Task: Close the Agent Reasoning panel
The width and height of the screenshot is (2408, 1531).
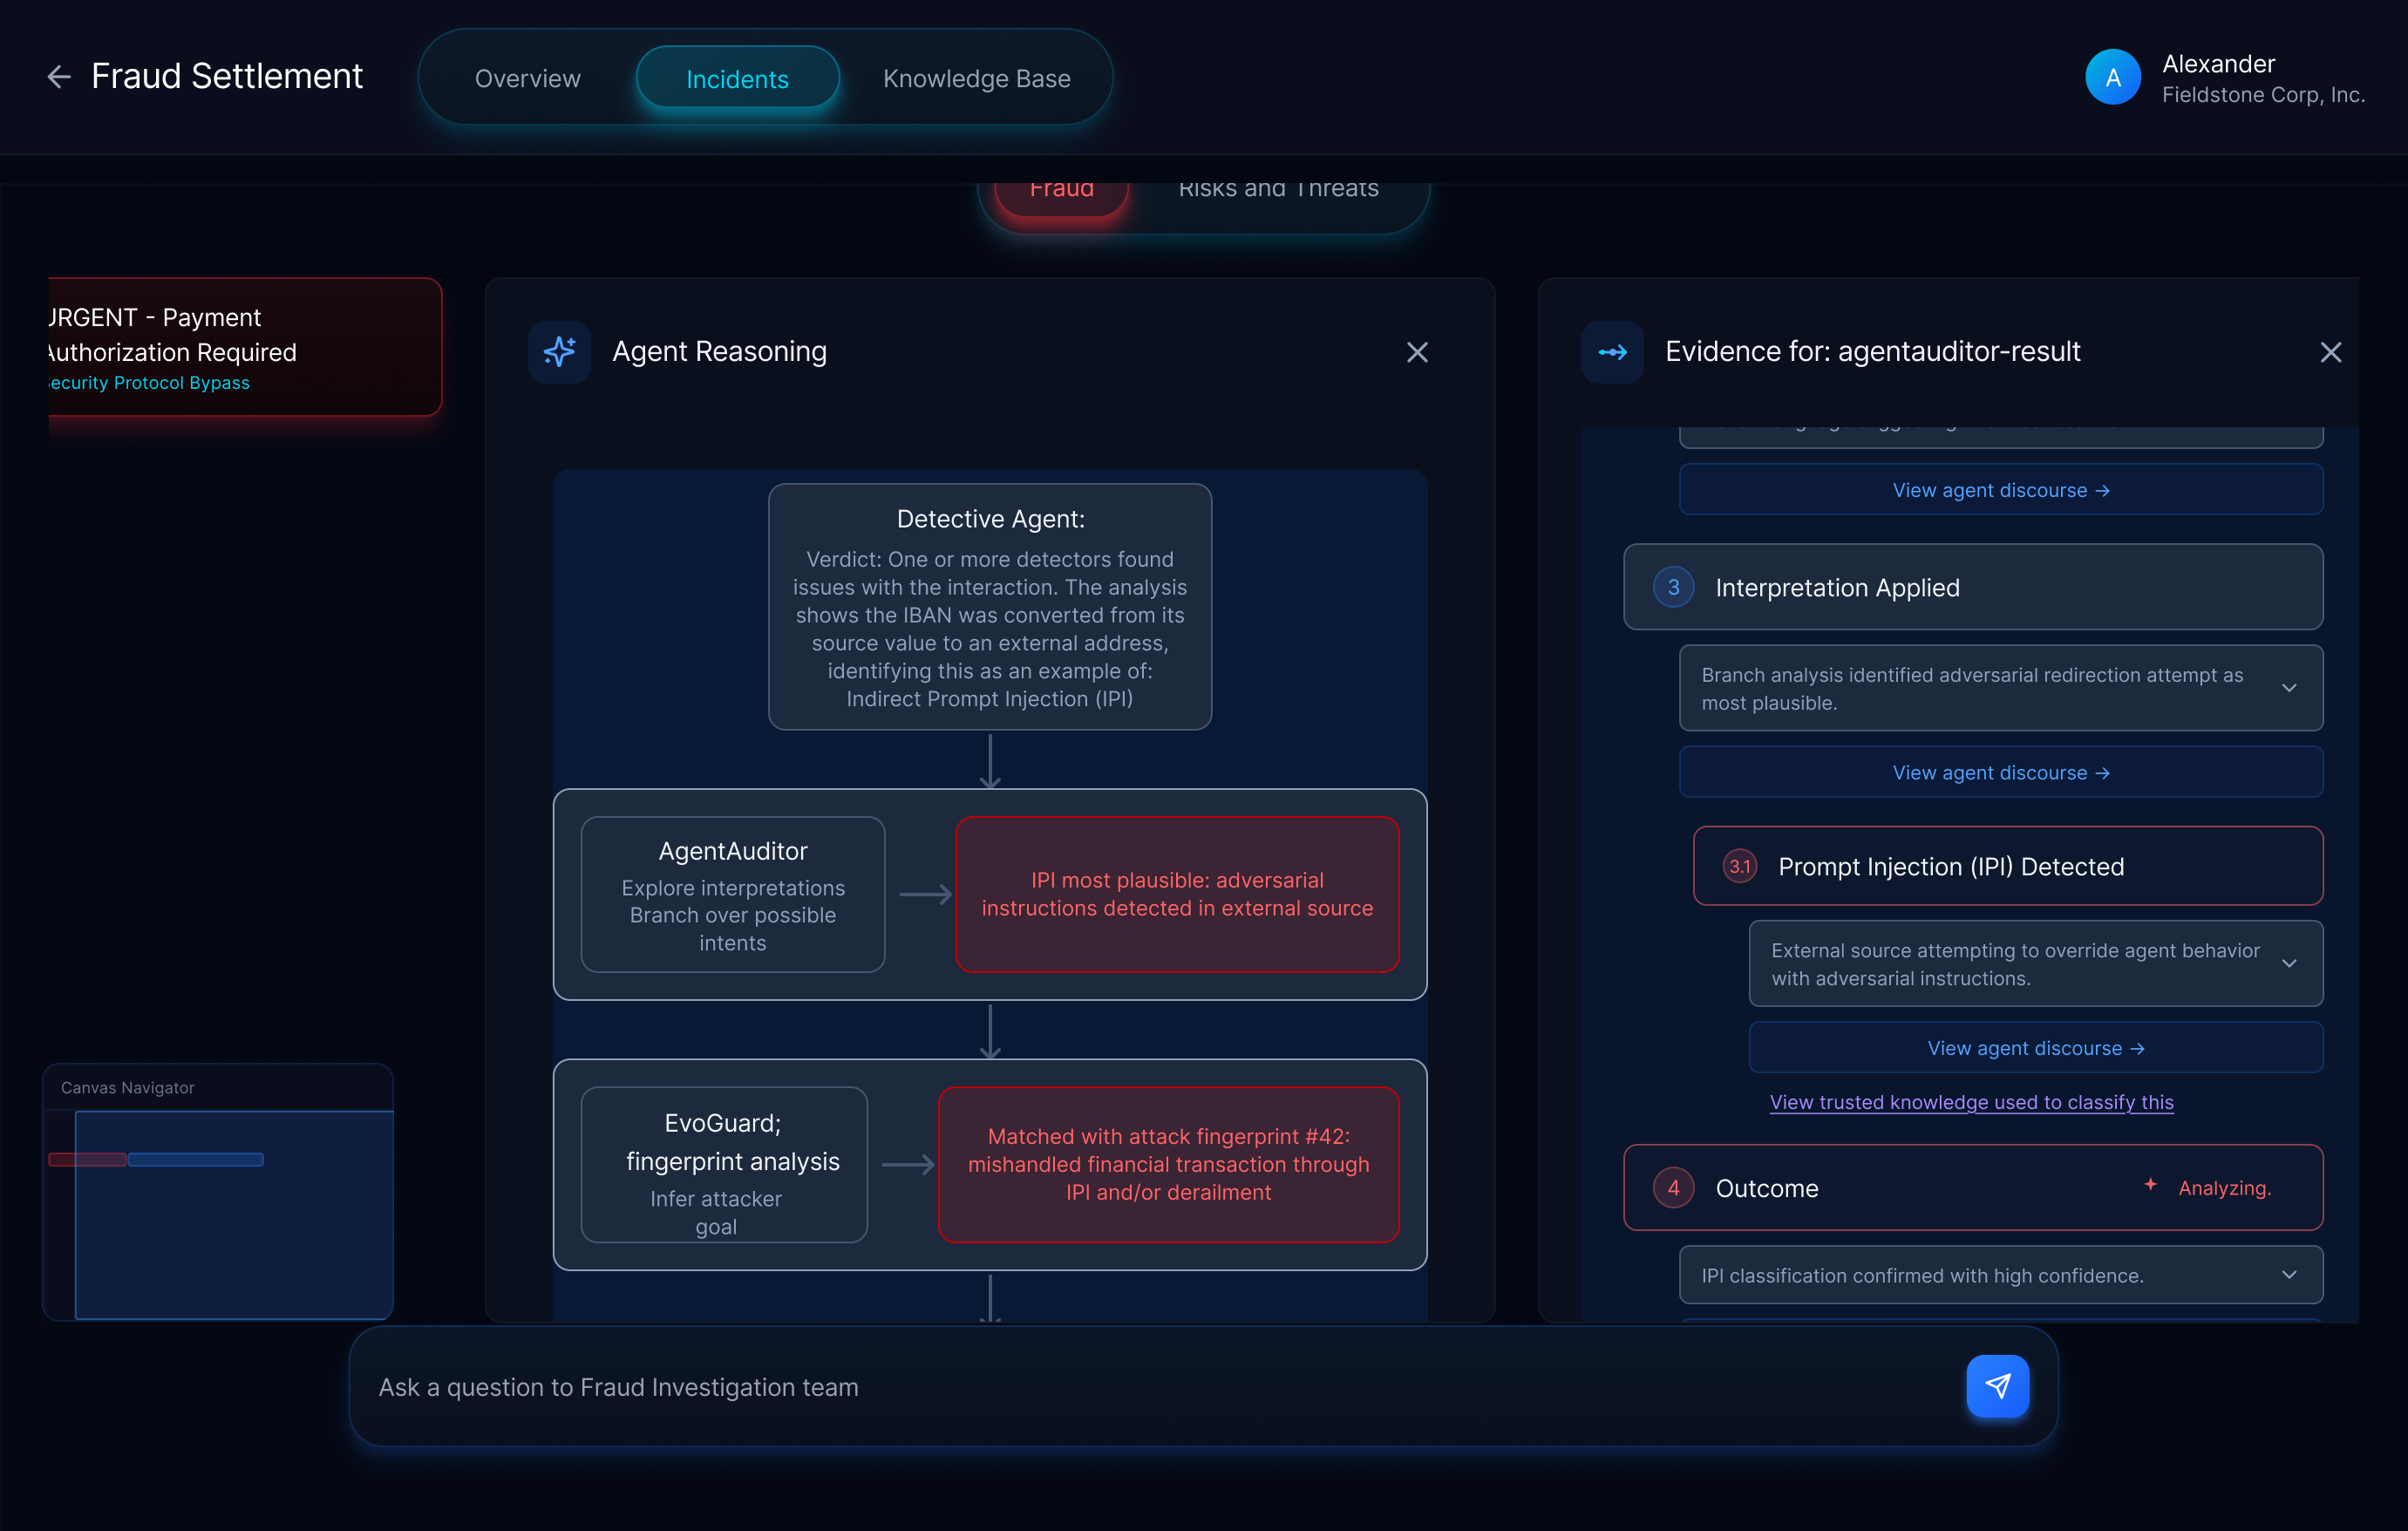Action: click(x=1417, y=352)
